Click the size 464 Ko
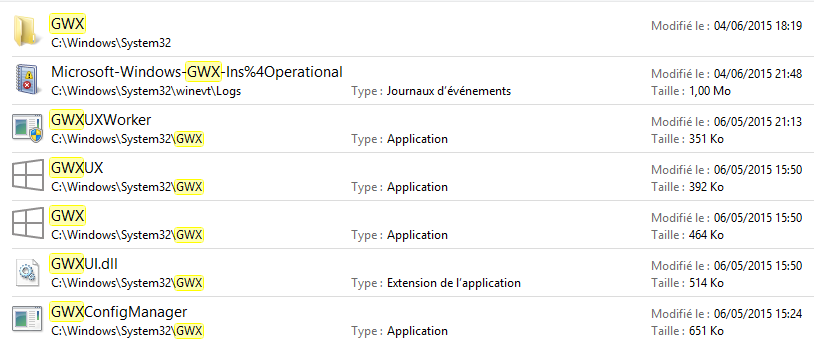The height and width of the screenshot is (363, 814). [706, 235]
